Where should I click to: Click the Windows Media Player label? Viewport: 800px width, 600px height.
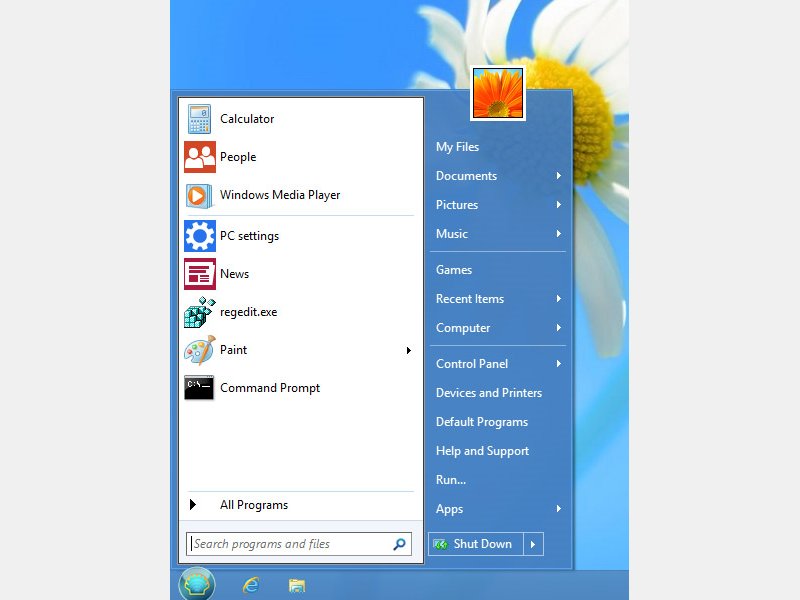click(x=280, y=195)
